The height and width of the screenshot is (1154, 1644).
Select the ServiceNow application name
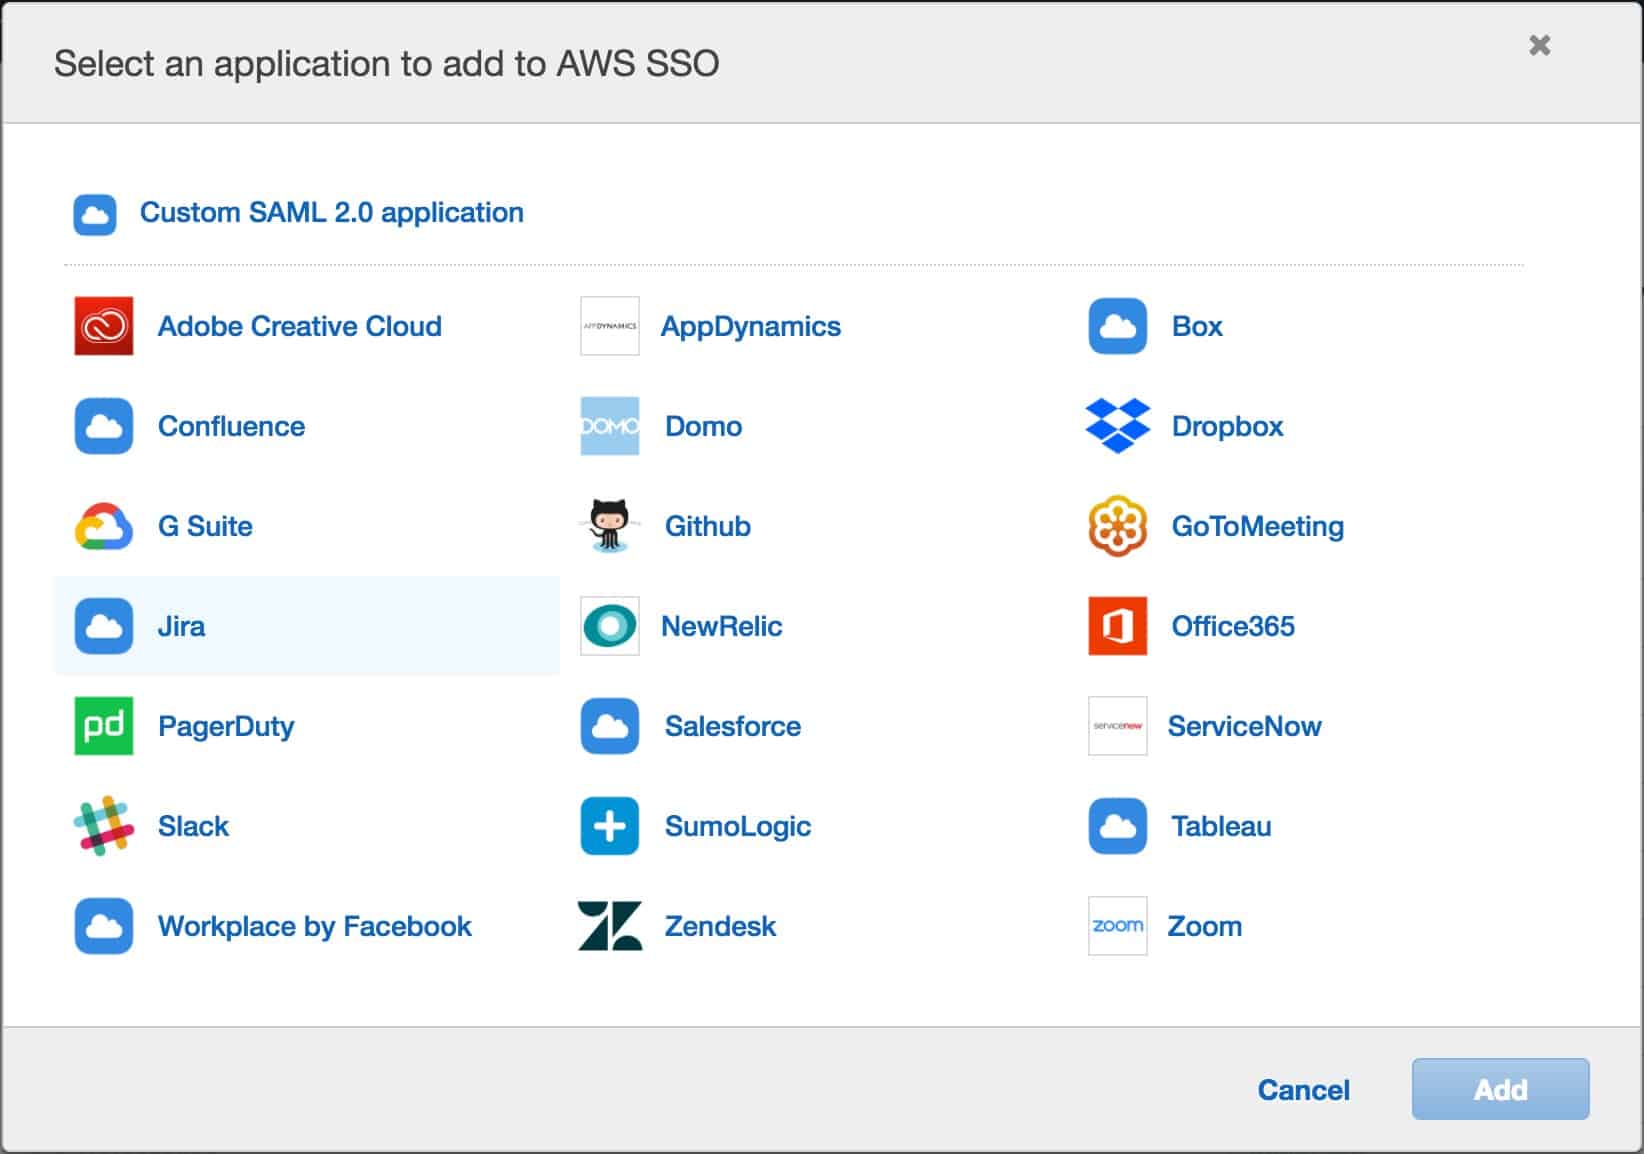pos(1245,726)
